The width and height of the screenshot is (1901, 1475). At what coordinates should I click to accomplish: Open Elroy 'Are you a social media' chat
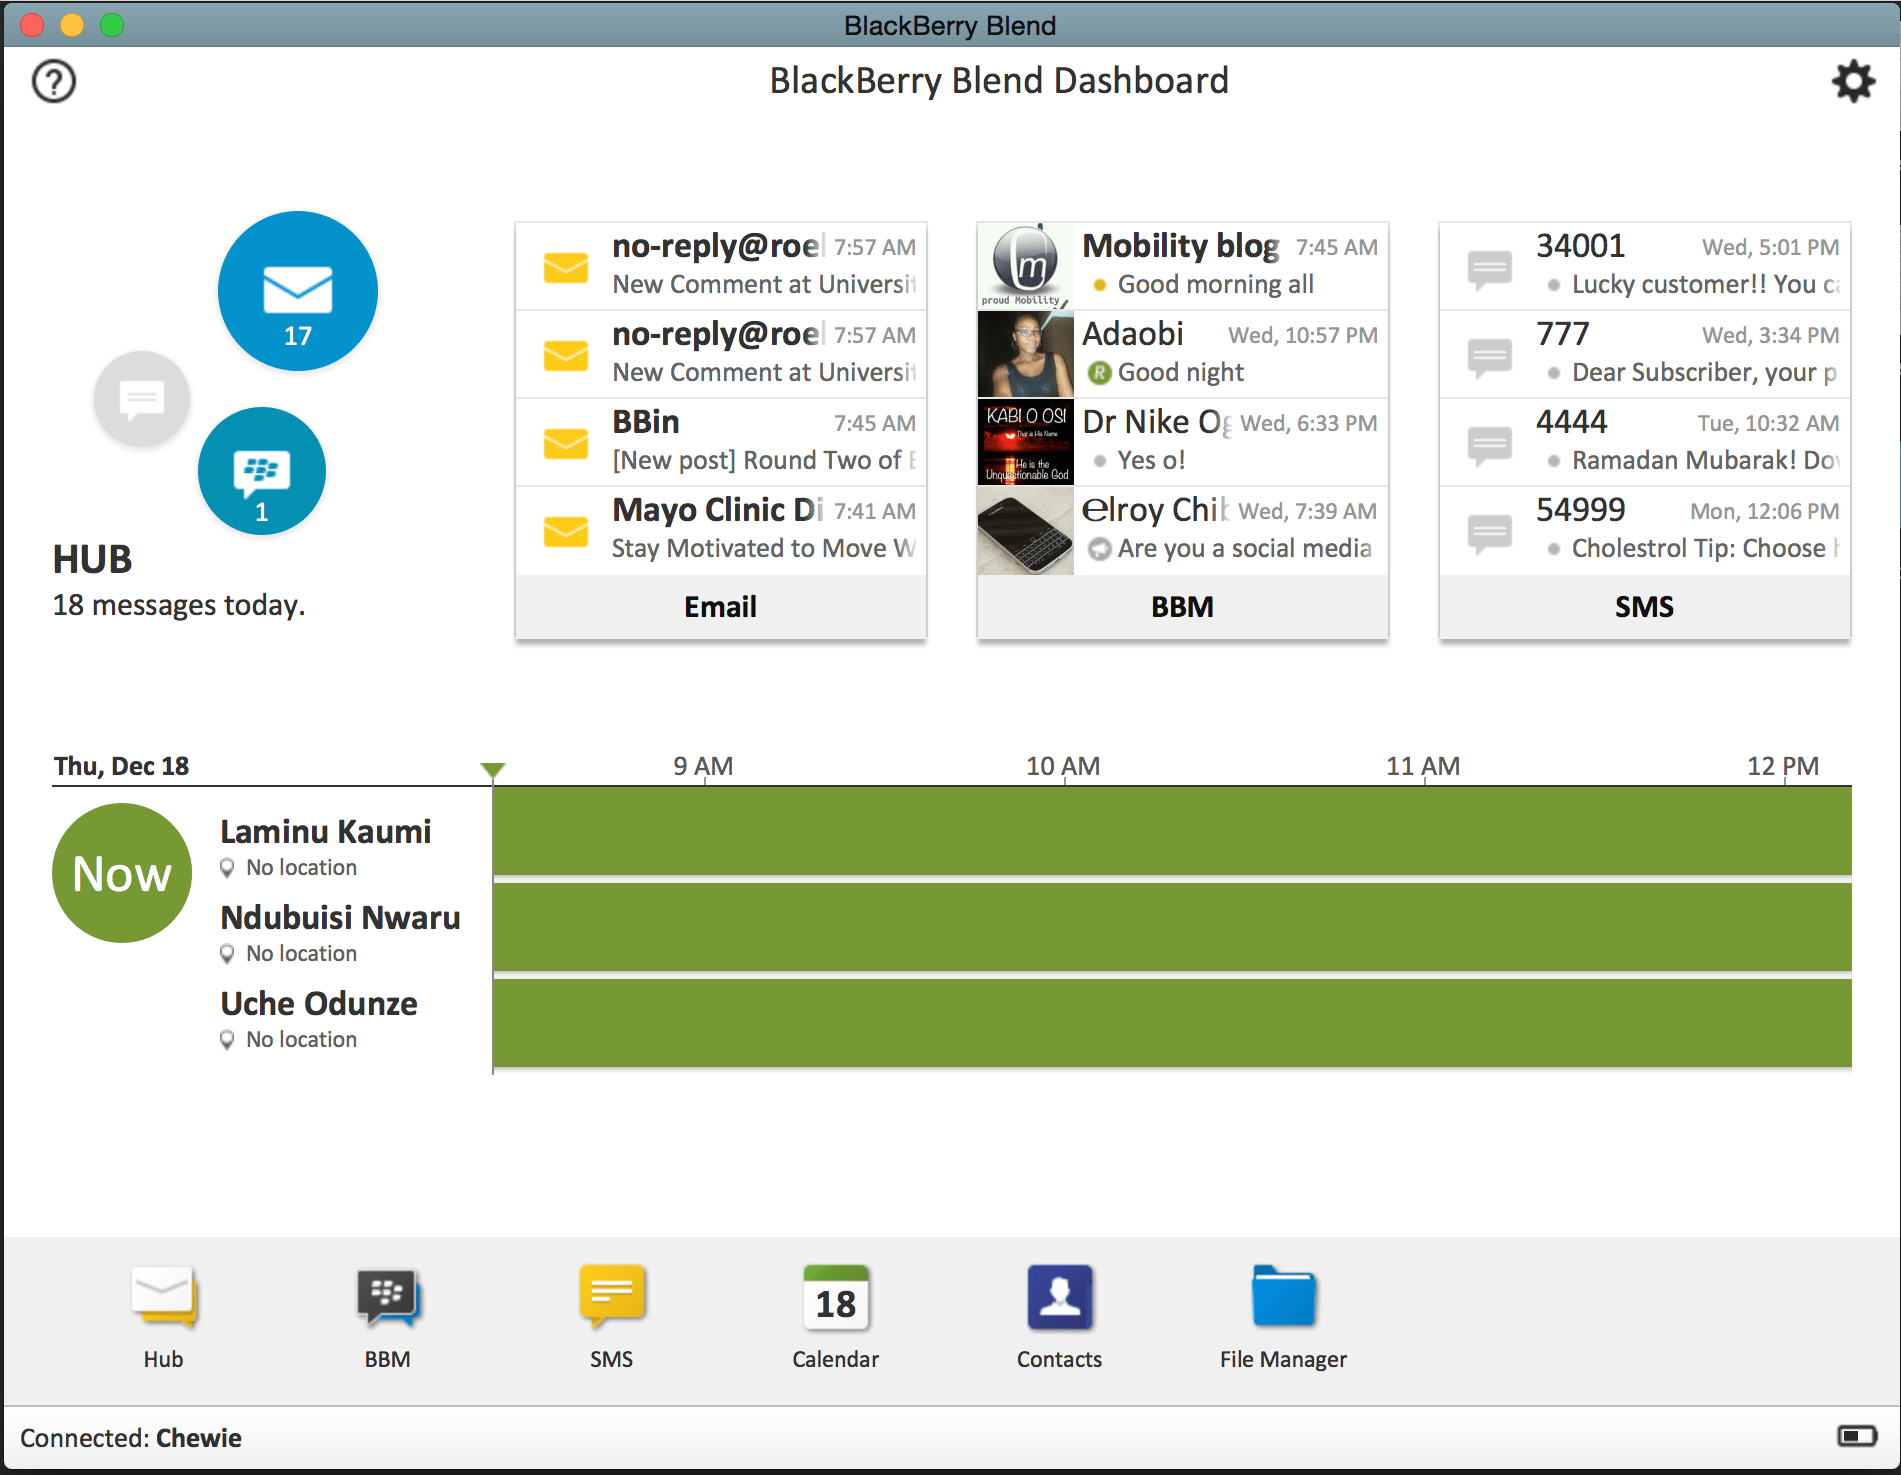click(x=1183, y=530)
